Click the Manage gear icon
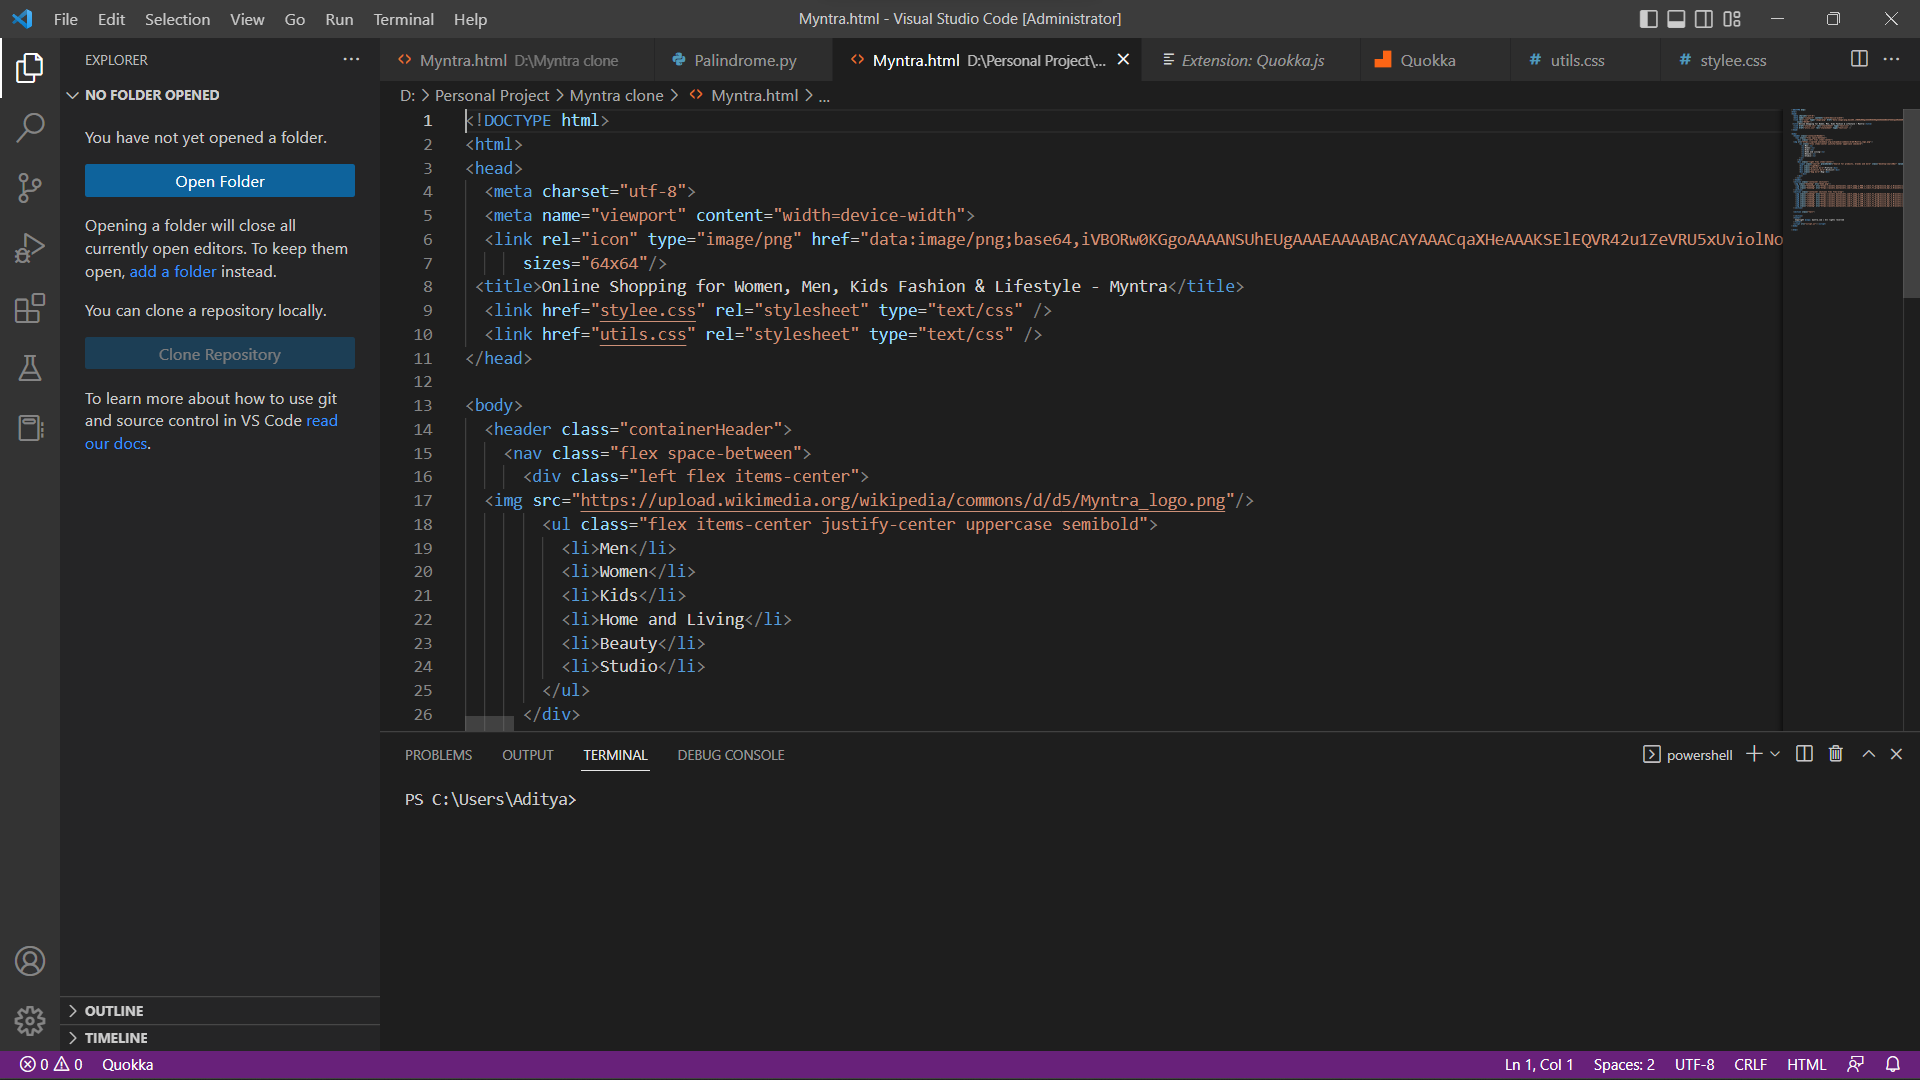 pyautogui.click(x=30, y=1021)
